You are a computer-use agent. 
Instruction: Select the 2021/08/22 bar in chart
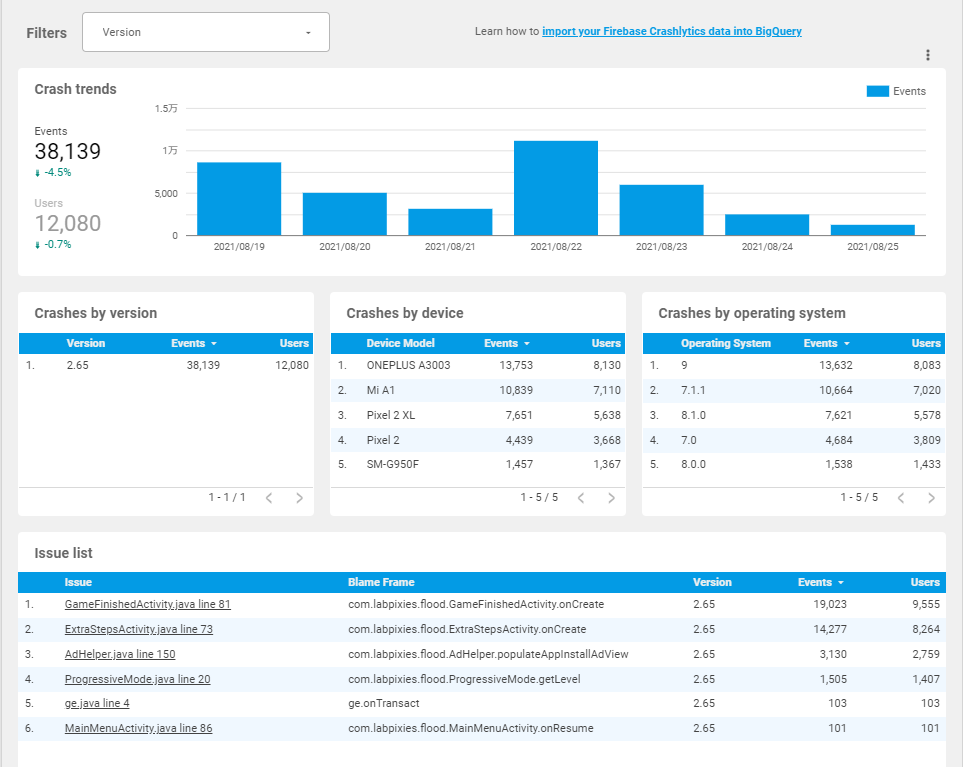(x=556, y=188)
